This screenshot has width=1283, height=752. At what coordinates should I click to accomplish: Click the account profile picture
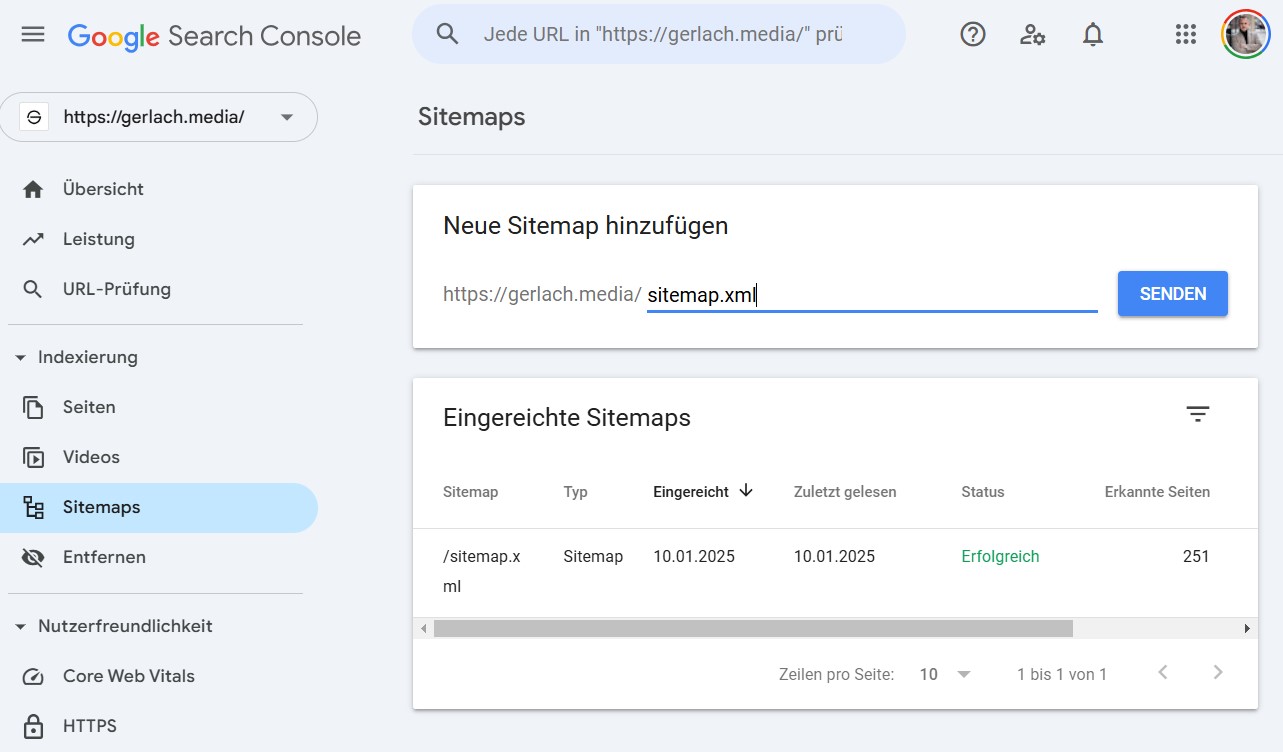(1245, 35)
